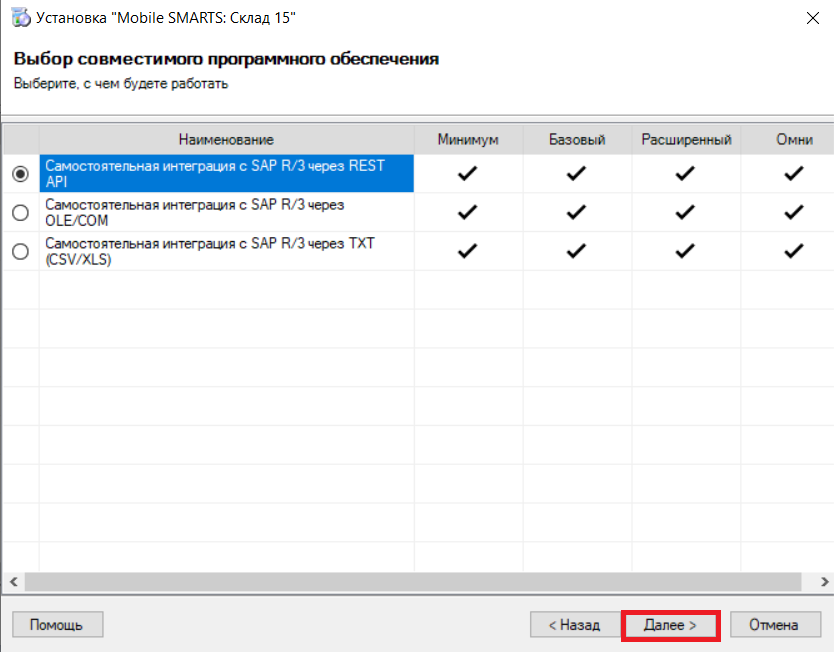Click the Минимум checkmark in the REST API row
Screen dimensions: 834x652
(468, 173)
